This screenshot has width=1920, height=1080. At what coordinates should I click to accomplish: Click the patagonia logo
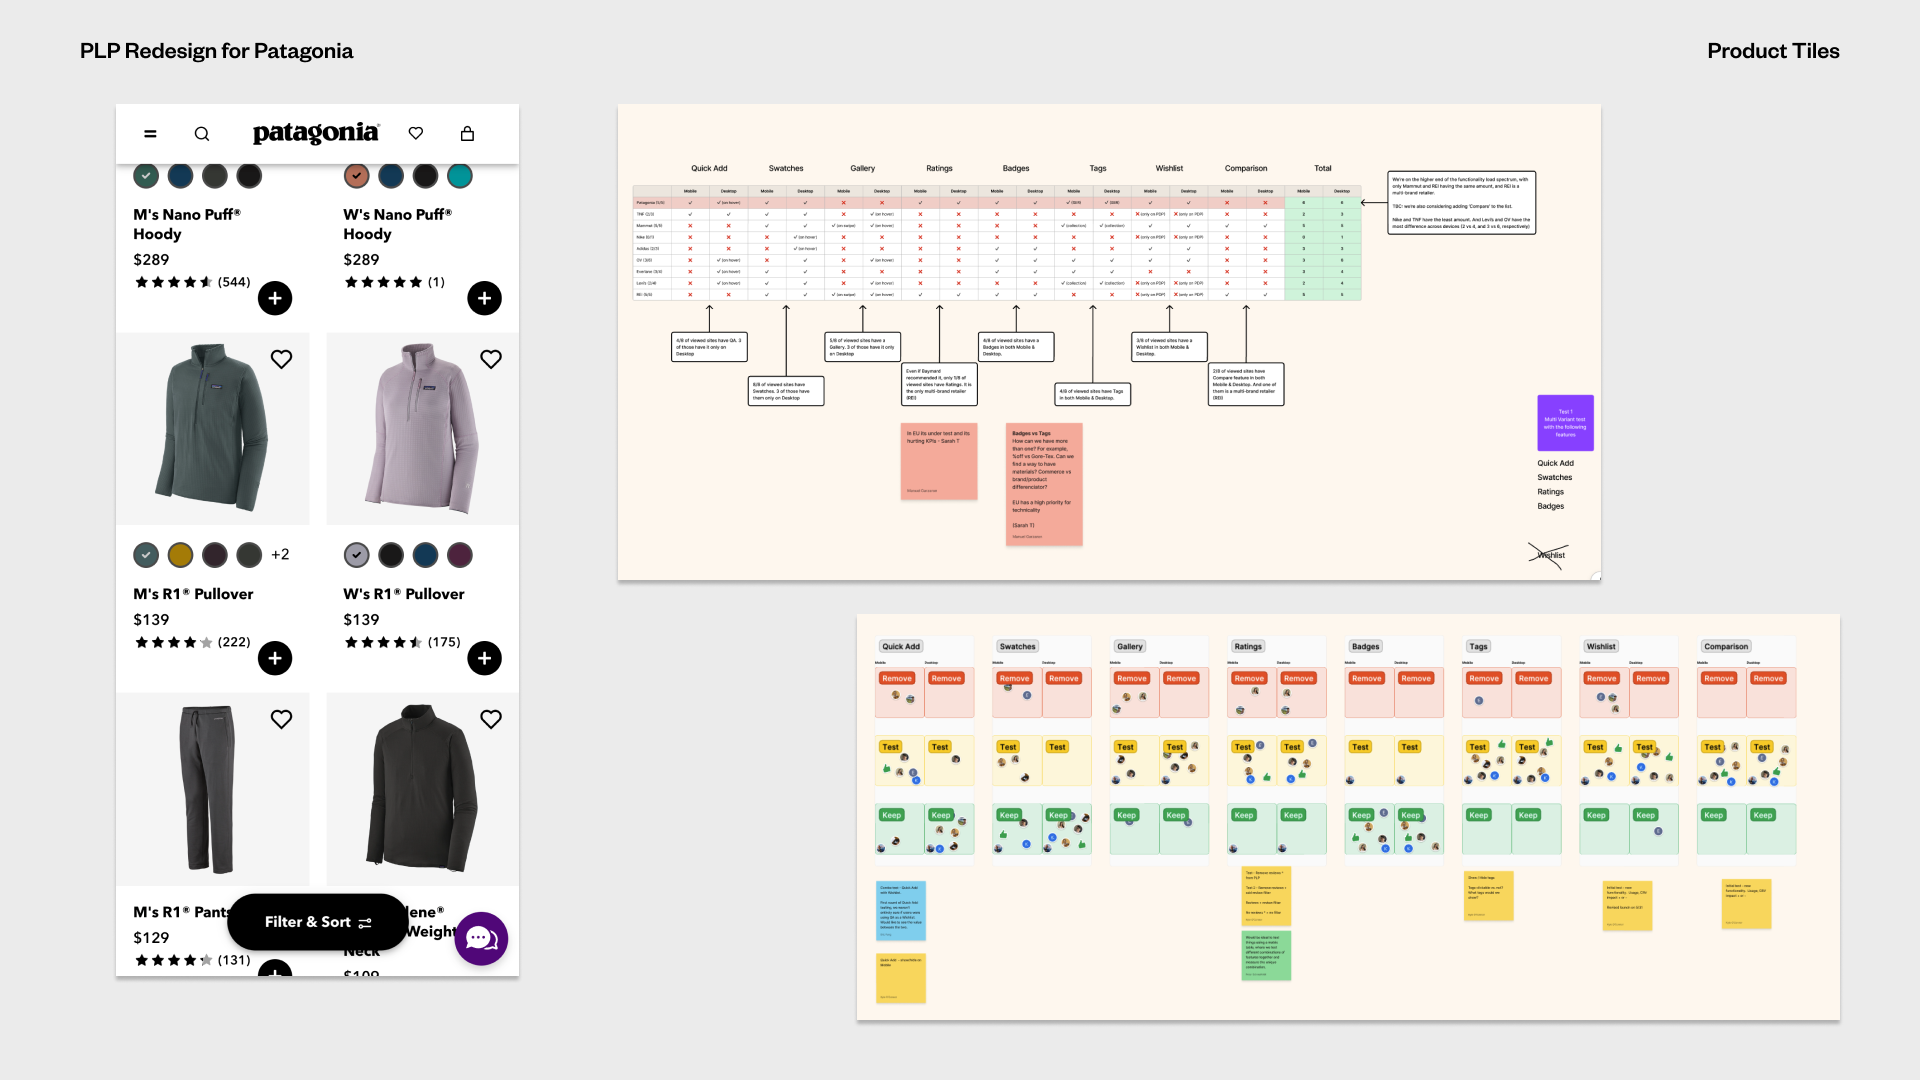pyautogui.click(x=315, y=133)
